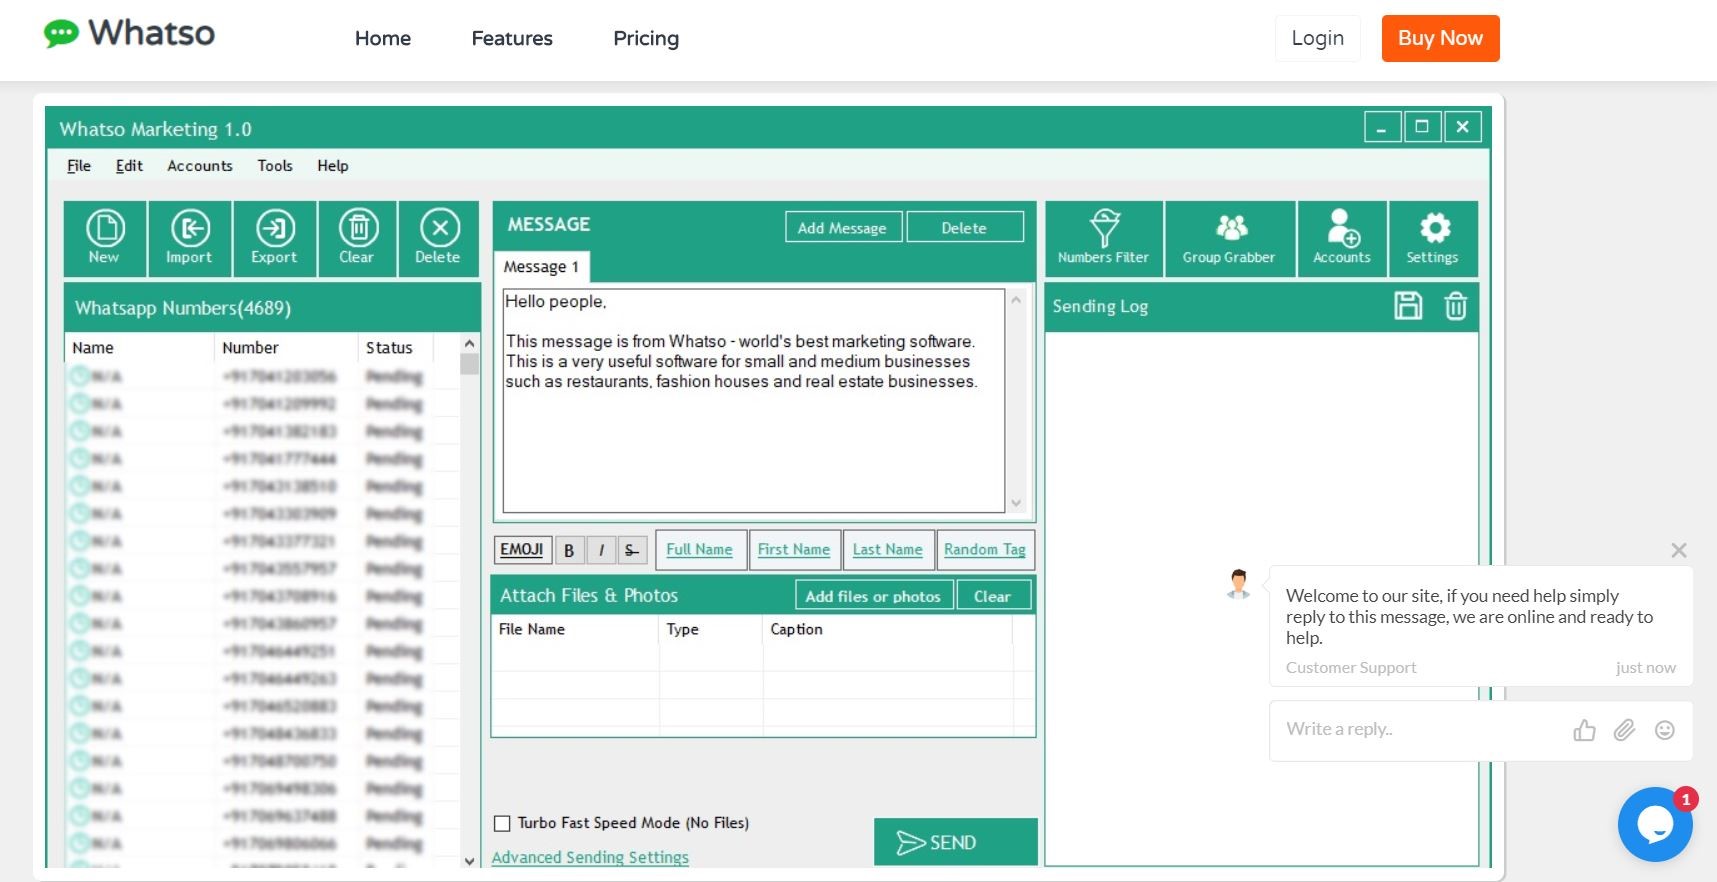
Task: Apply strikethrough formatting with S button
Action: point(632,550)
